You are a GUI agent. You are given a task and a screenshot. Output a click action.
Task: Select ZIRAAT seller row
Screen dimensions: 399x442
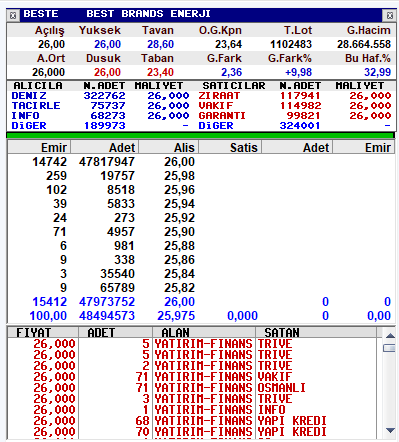[x=295, y=96]
